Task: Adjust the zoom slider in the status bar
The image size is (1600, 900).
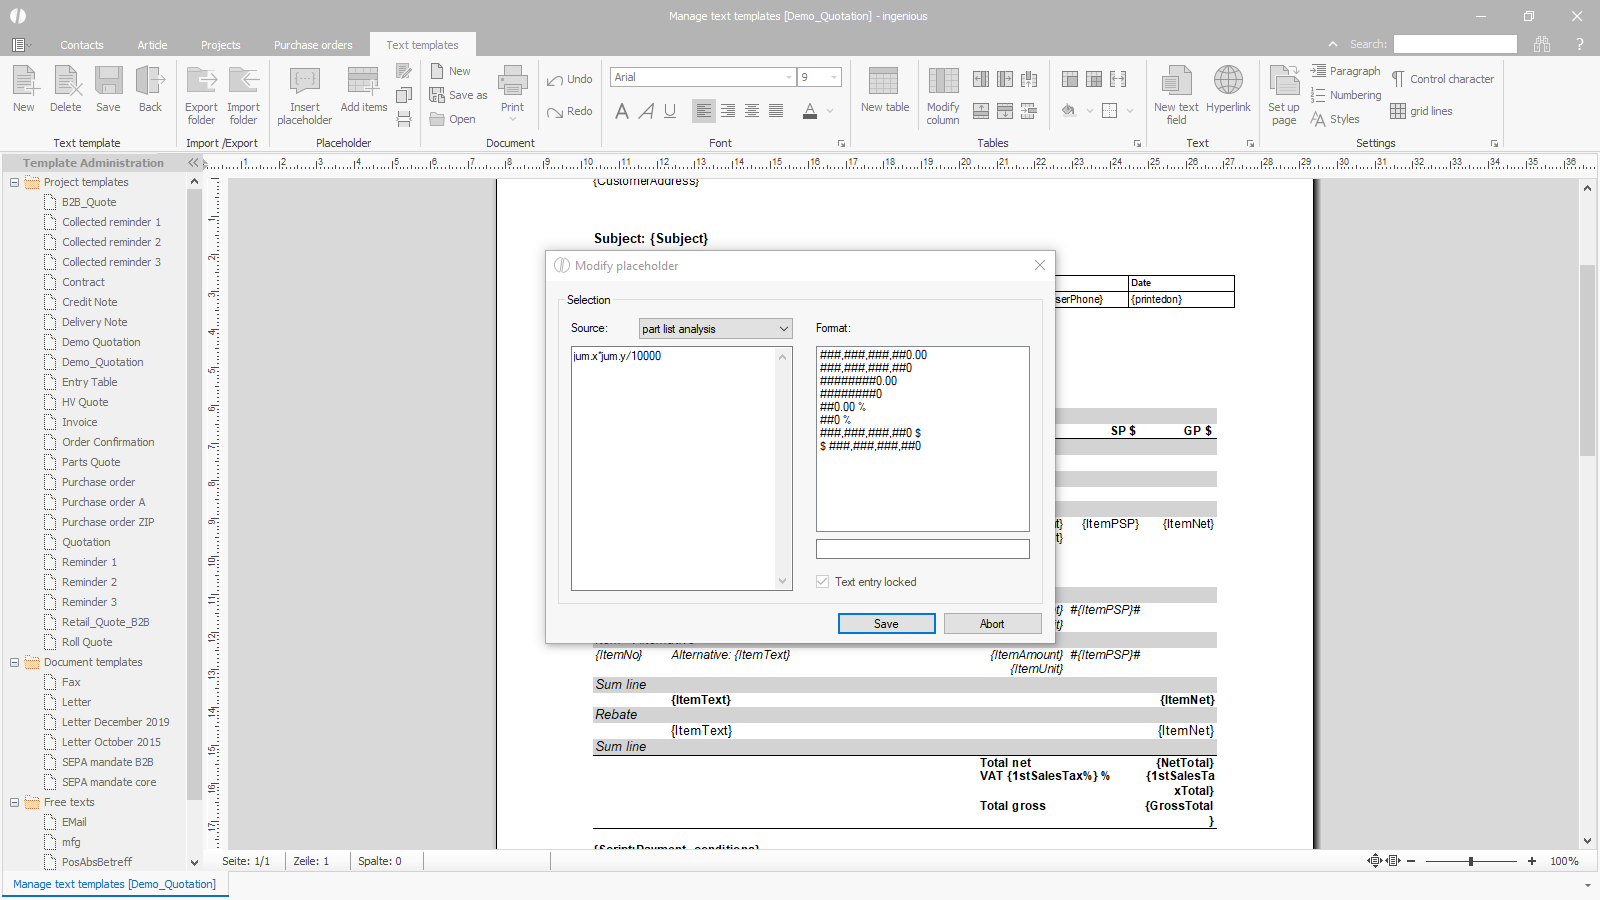Action: [1471, 861]
